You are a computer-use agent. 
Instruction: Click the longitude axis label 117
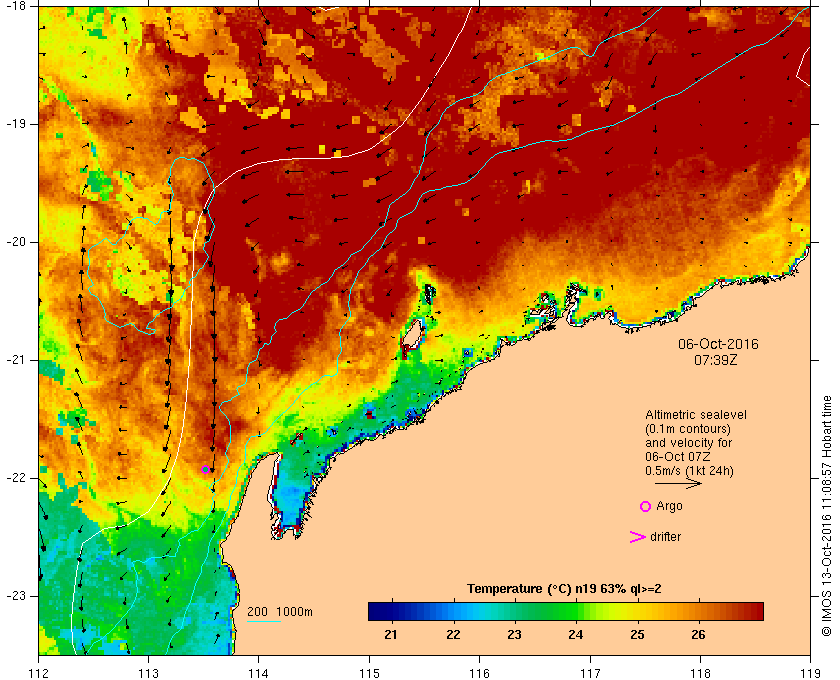click(590, 673)
